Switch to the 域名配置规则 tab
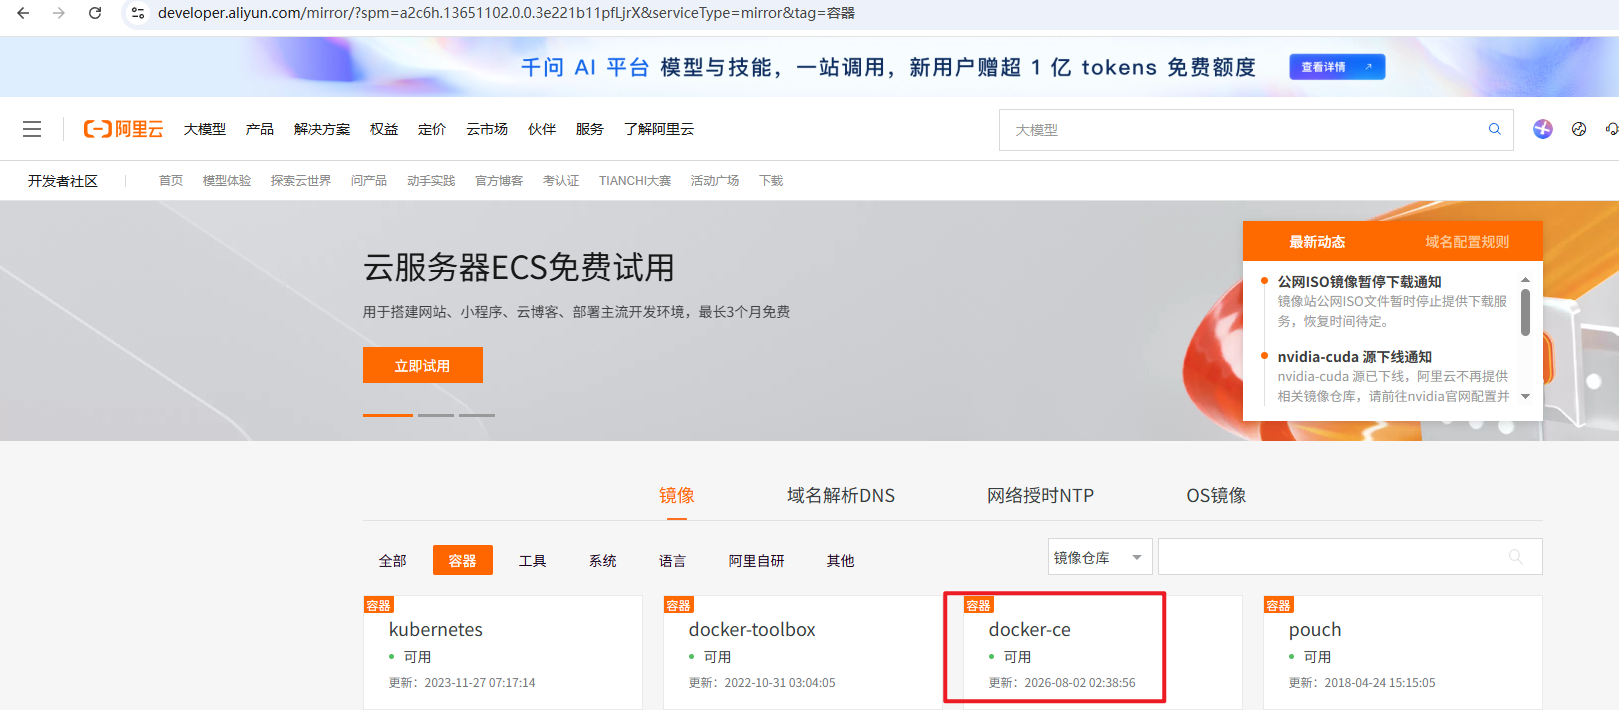 tap(1467, 242)
